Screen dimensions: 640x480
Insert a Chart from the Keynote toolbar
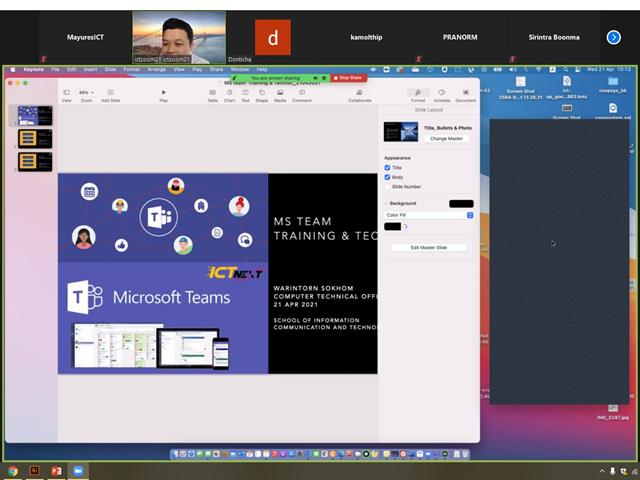click(x=229, y=93)
